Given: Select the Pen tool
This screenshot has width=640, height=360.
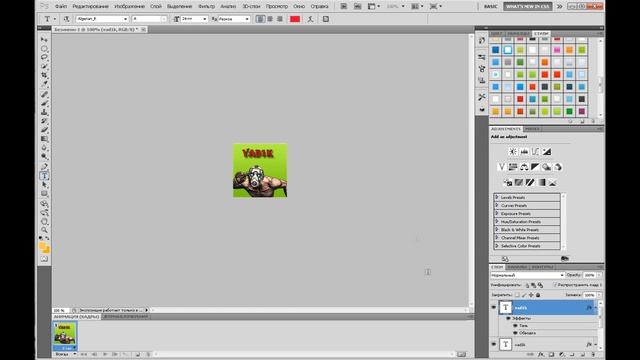Looking at the screenshot, I should point(44,167).
